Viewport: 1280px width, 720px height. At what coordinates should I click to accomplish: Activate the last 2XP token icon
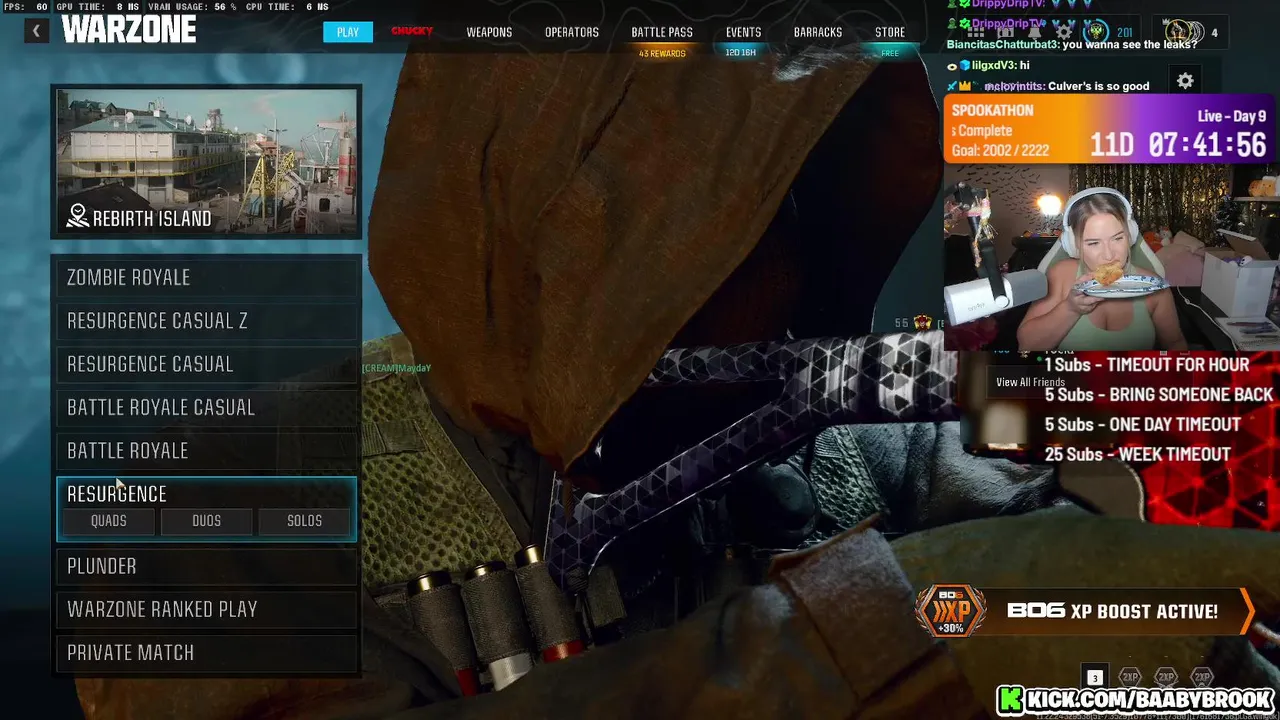pyautogui.click(x=1202, y=677)
